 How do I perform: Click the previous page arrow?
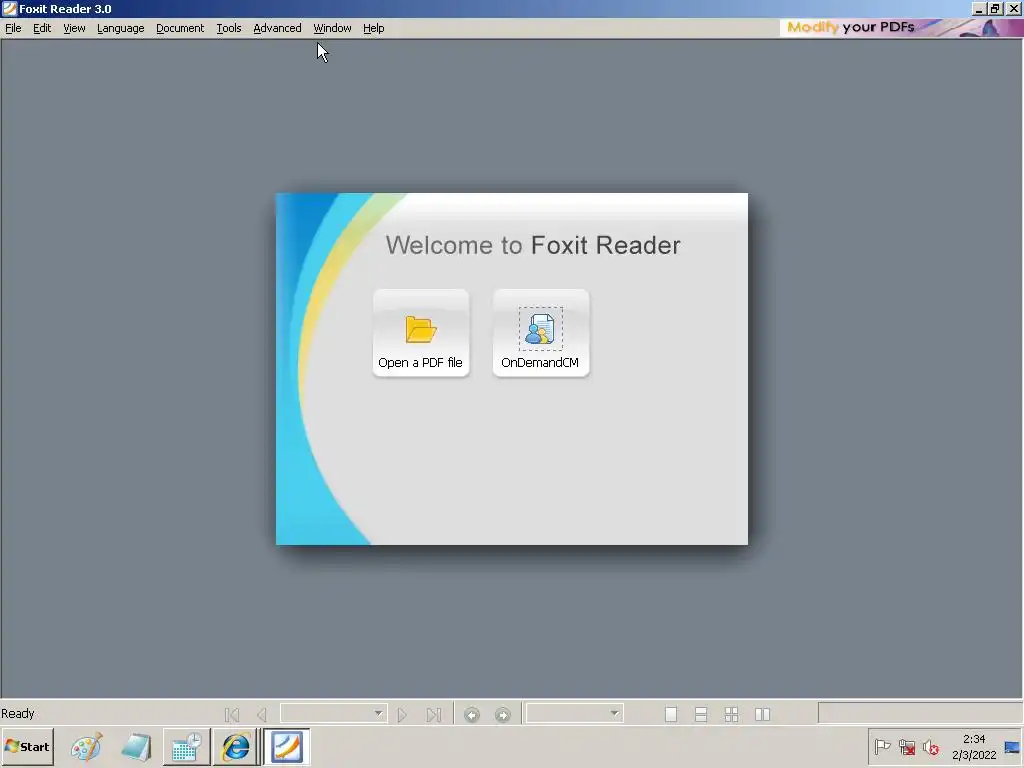coord(262,714)
